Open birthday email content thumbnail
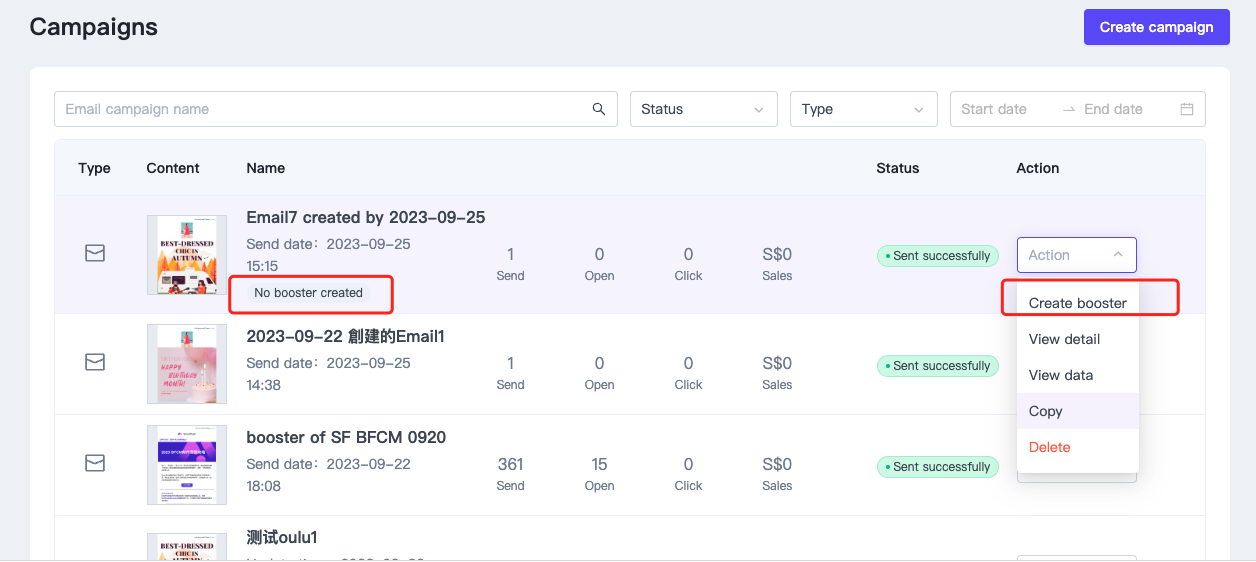This screenshot has width=1256, height=562. click(186, 364)
